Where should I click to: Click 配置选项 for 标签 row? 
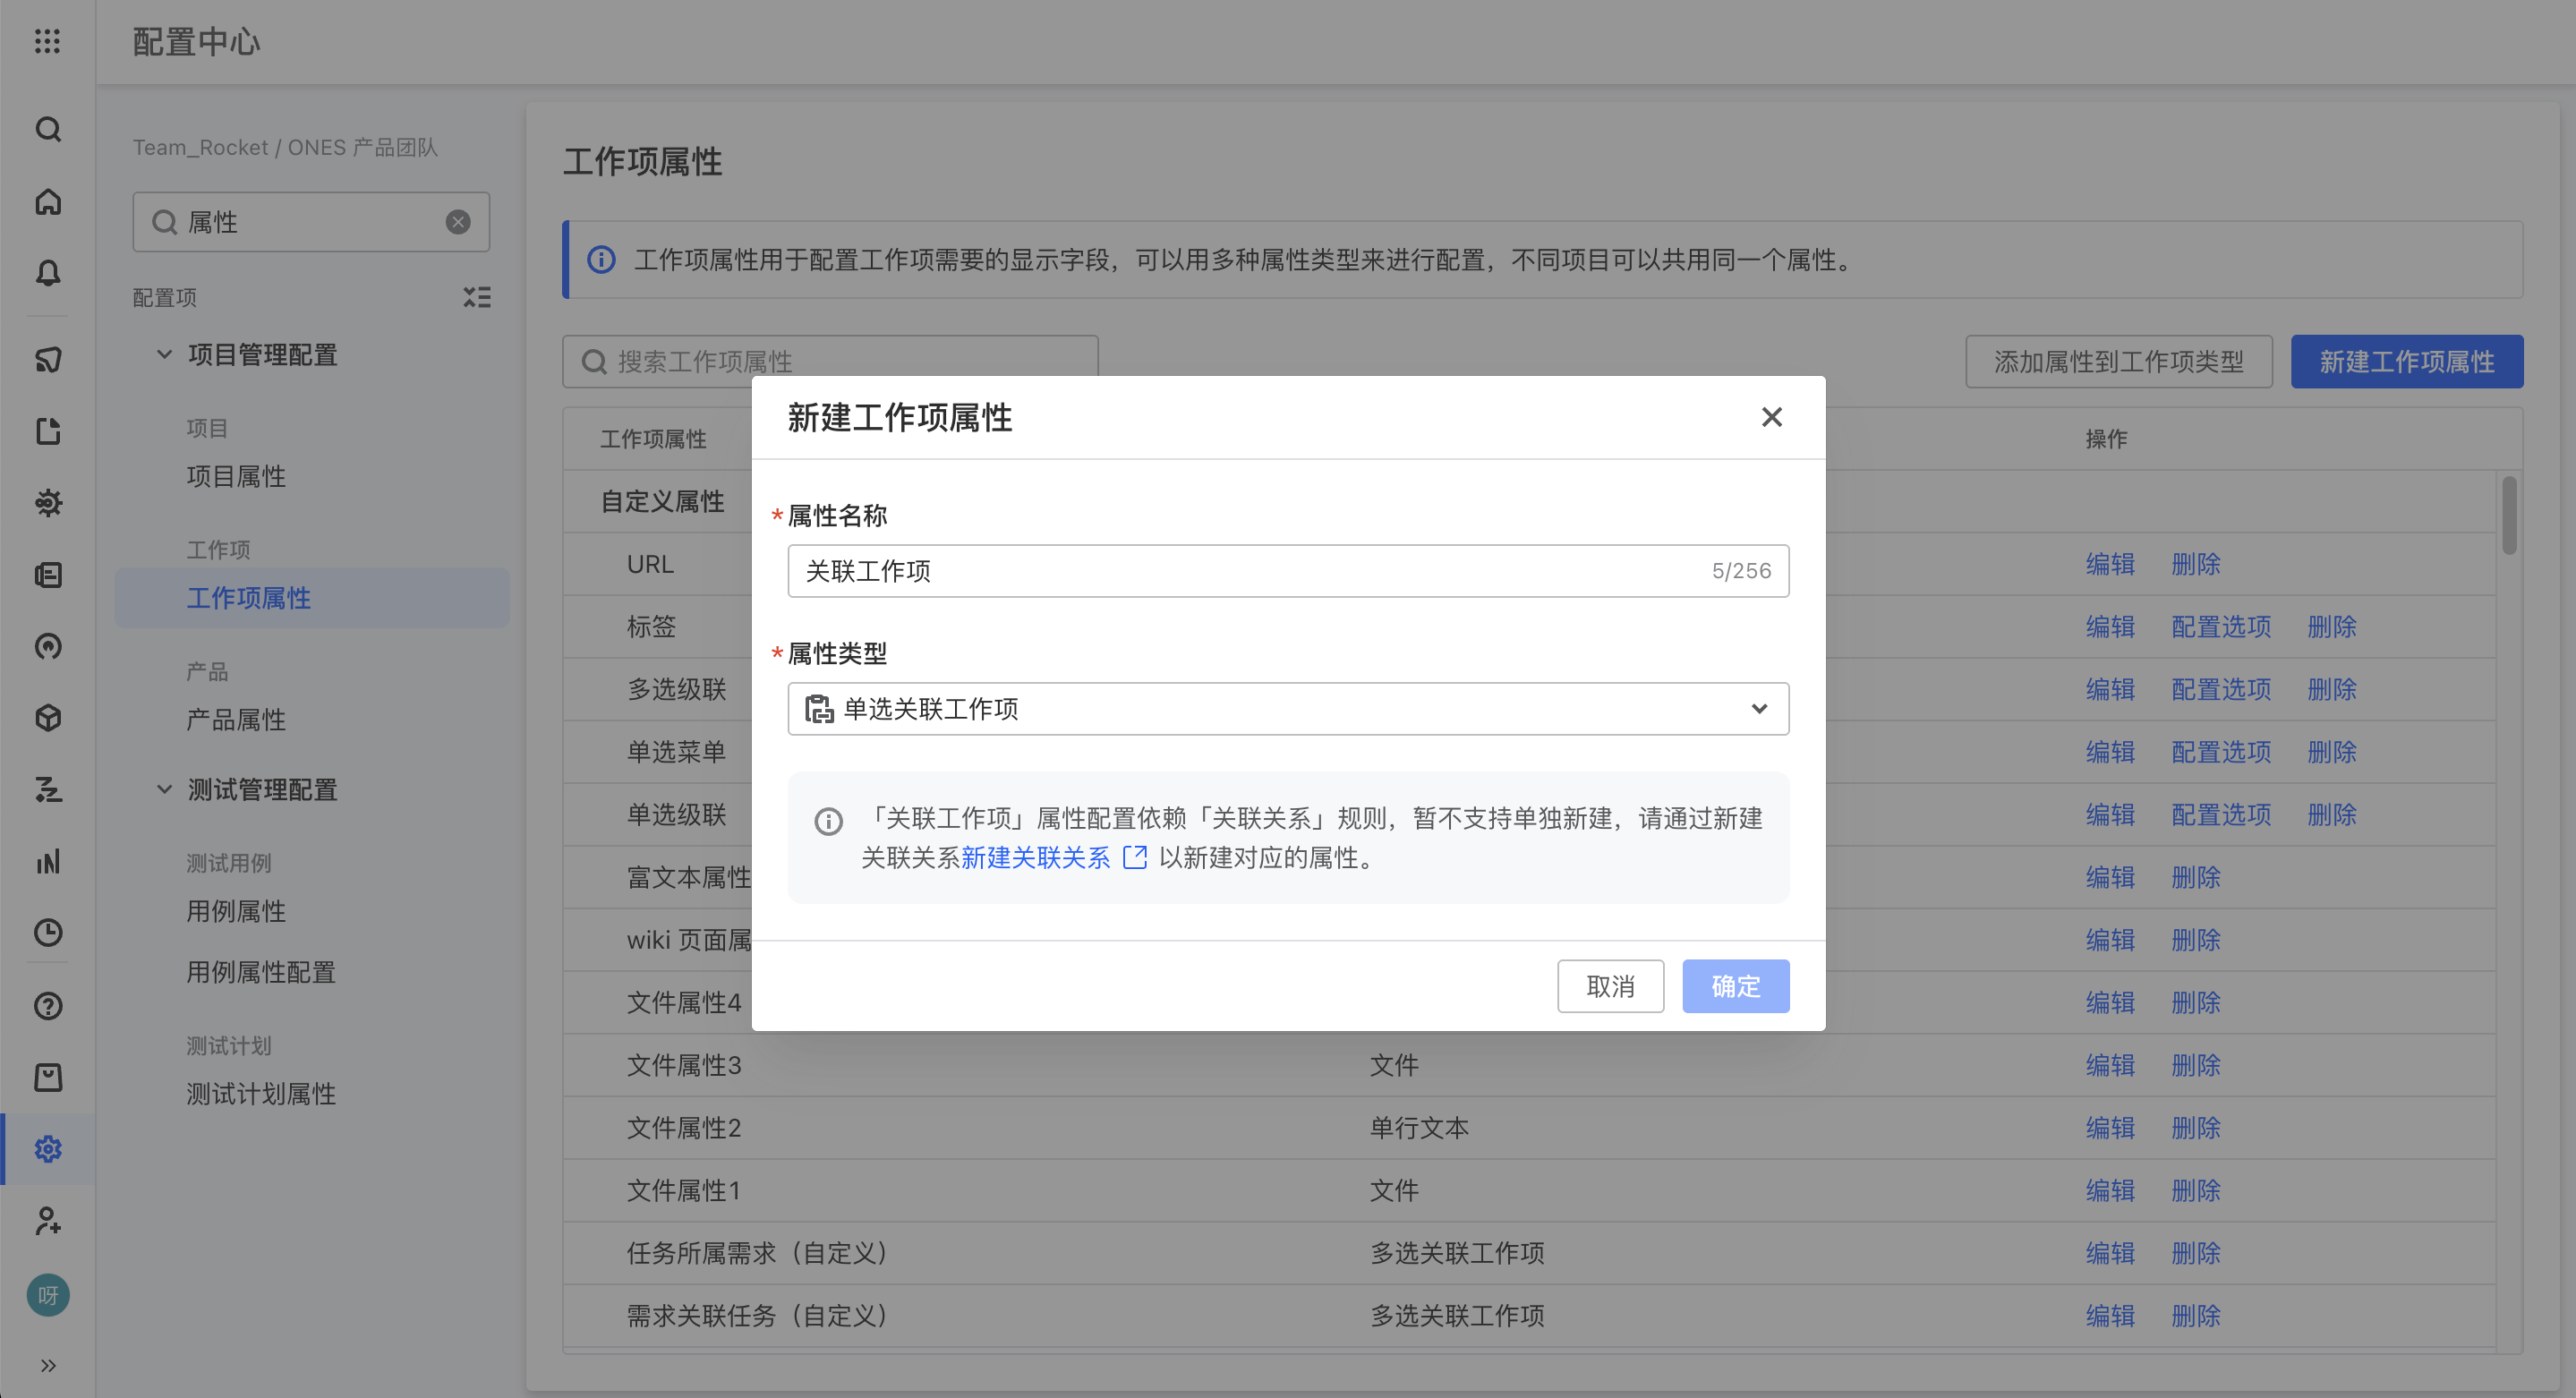tap(2221, 627)
